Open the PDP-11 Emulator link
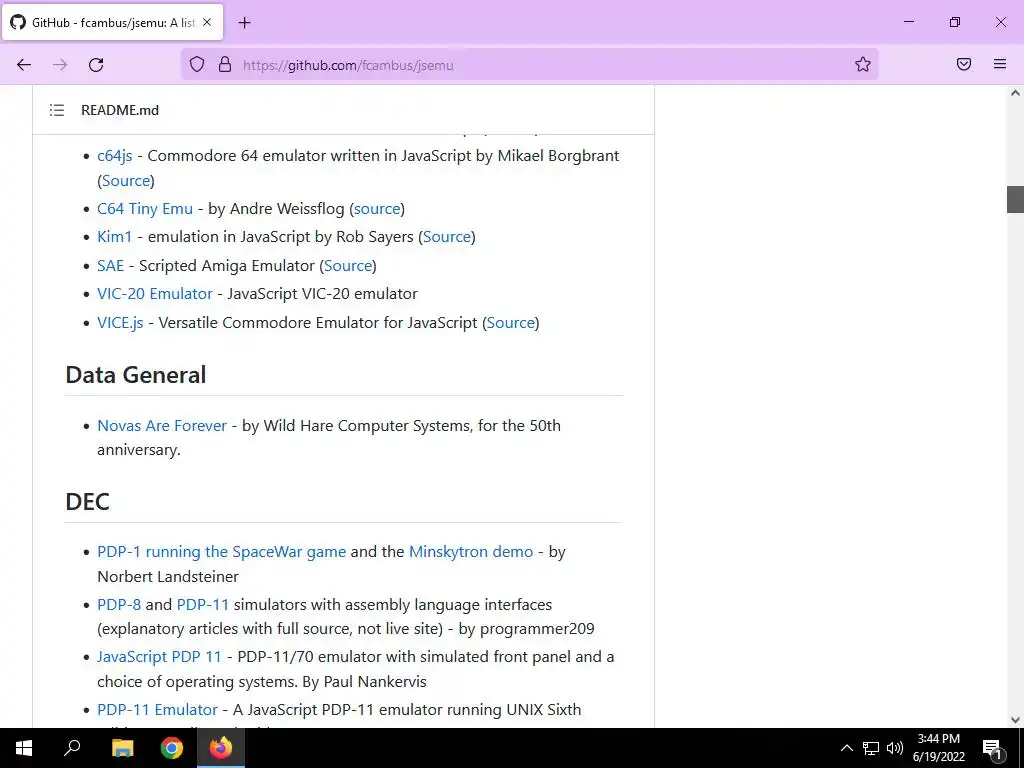 (157, 709)
